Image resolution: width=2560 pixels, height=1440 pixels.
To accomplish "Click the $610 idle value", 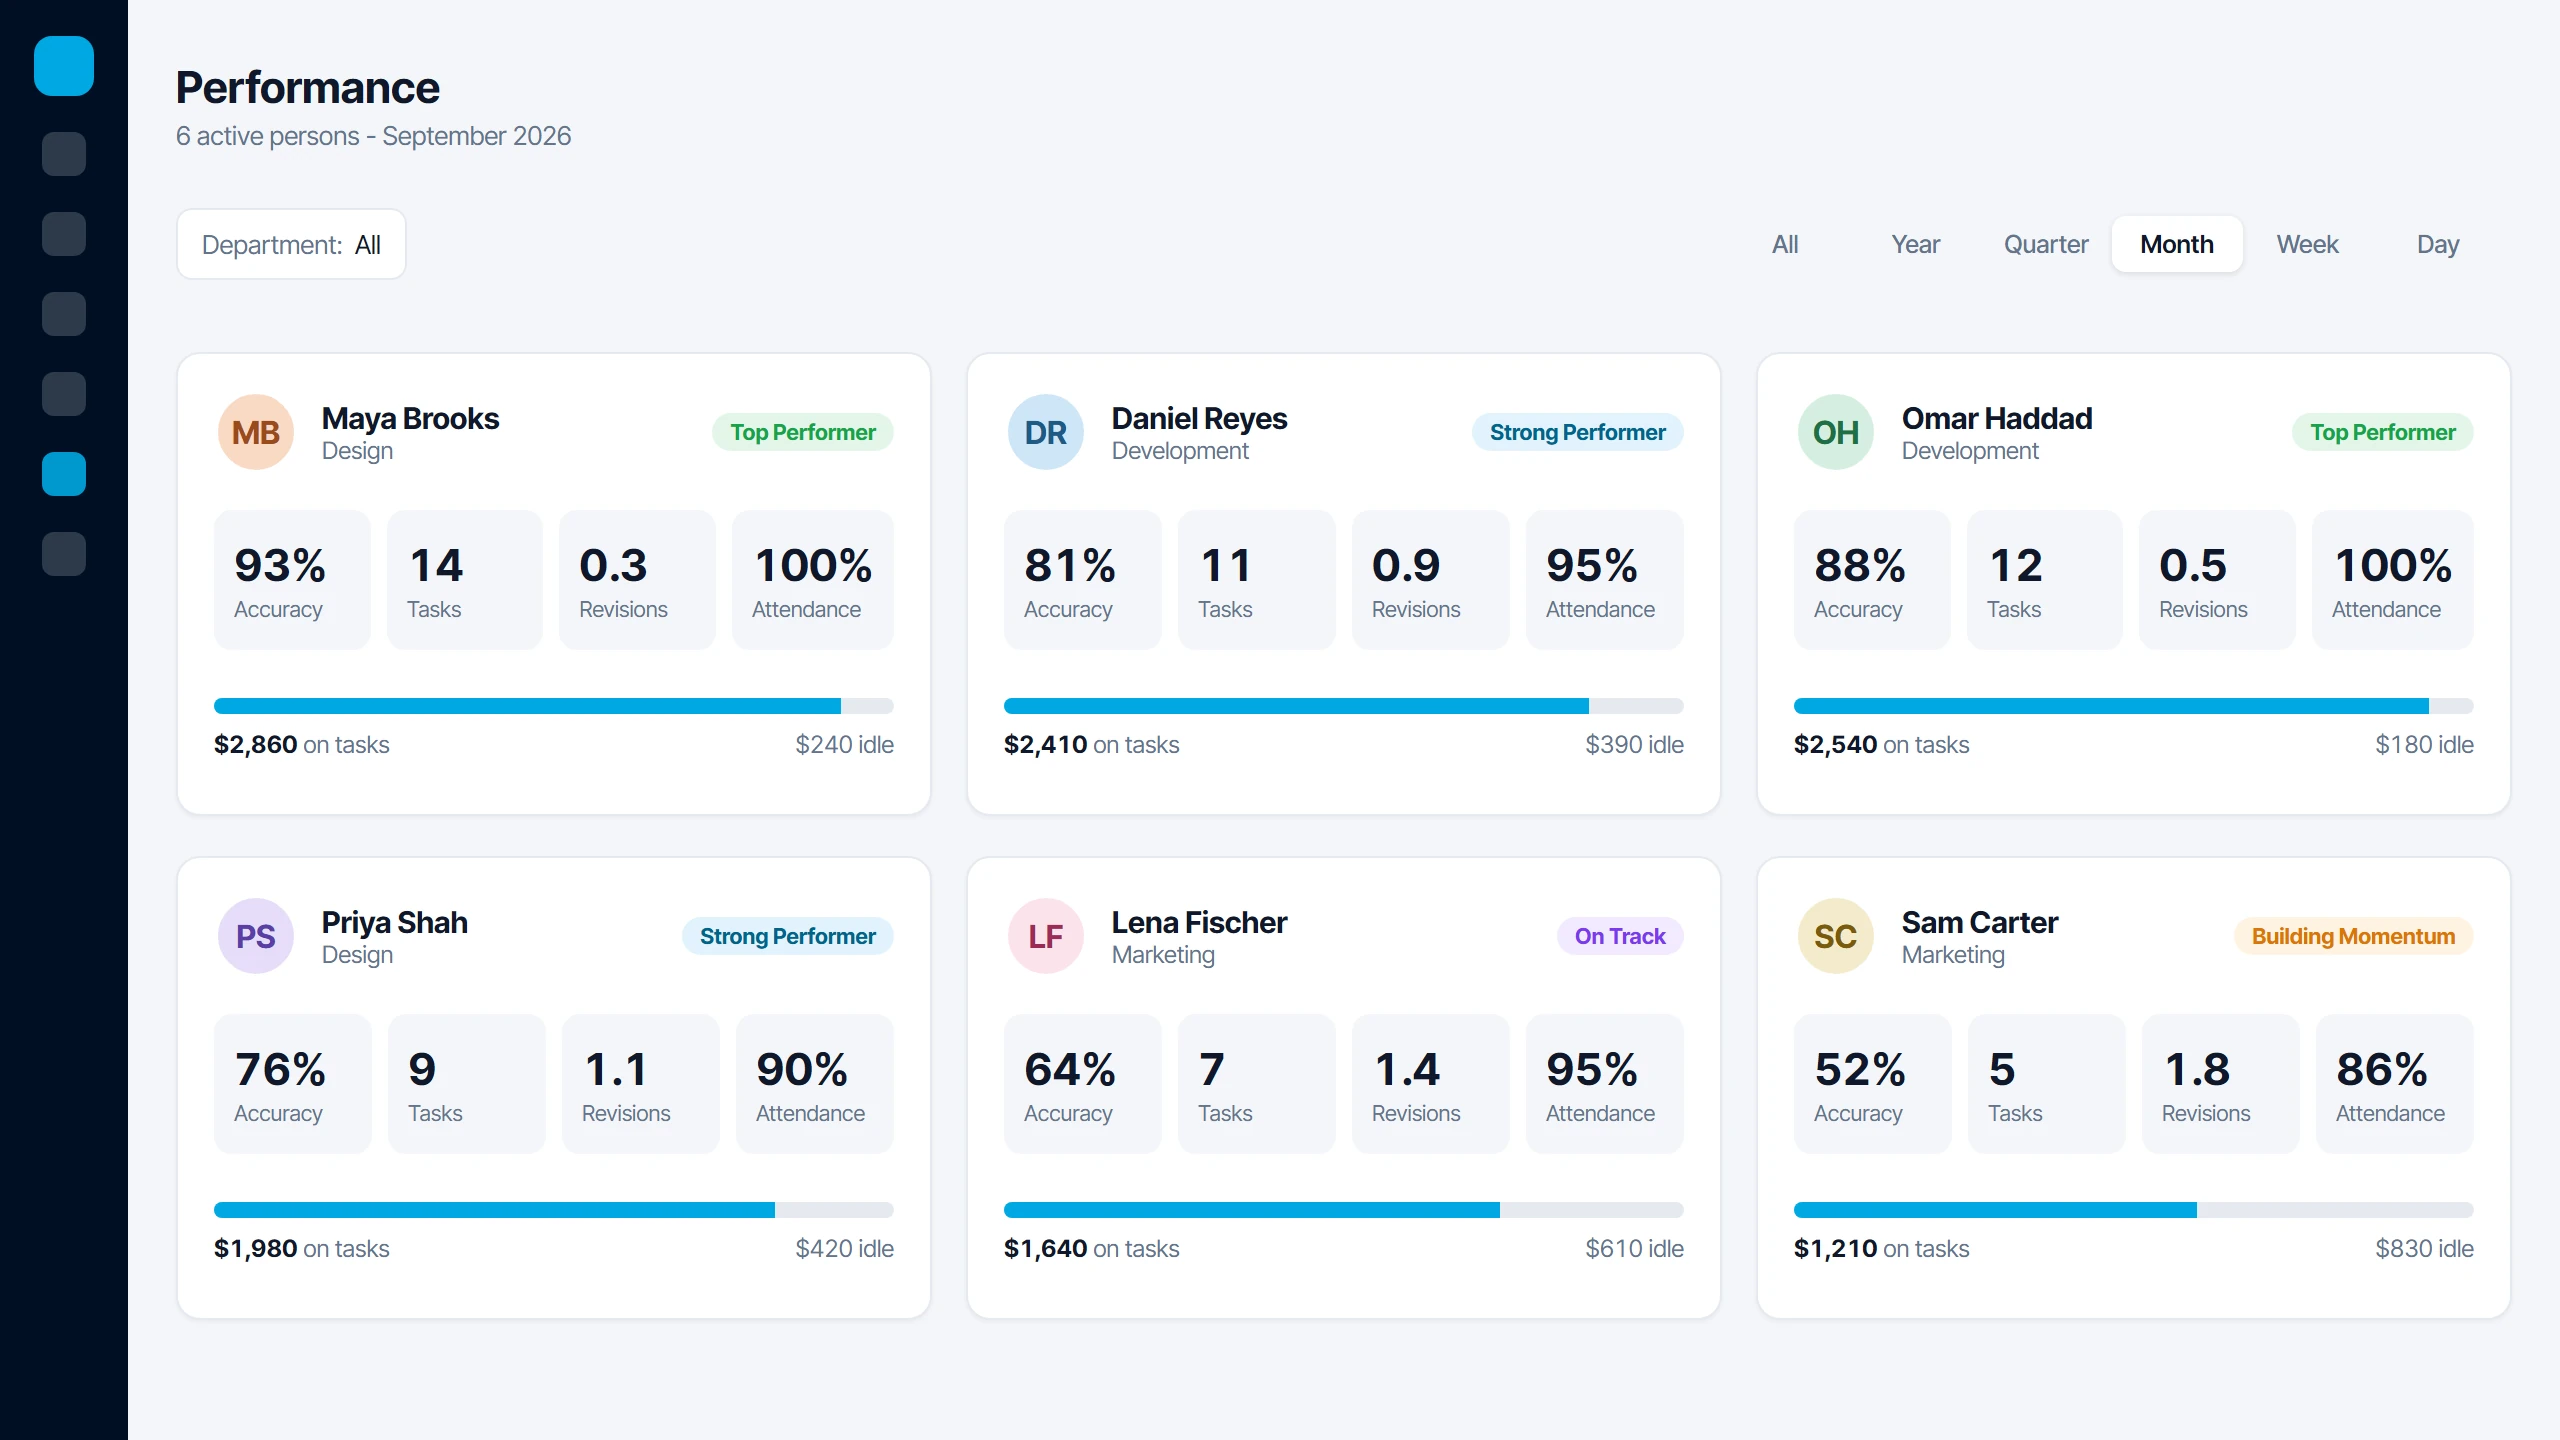I will click(1634, 1248).
